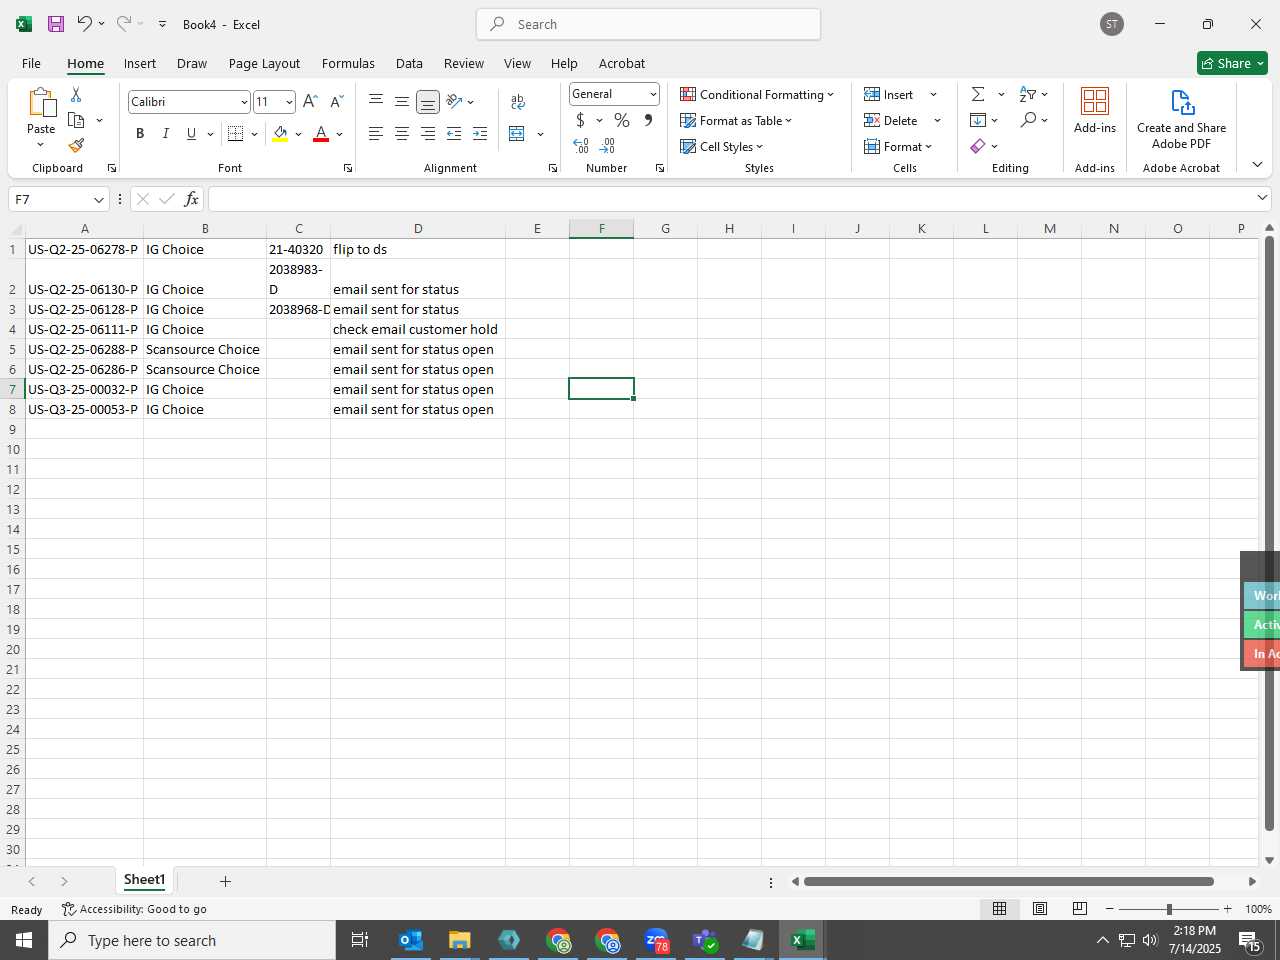Switch to the Page Layout tab
Viewport: 1280px width, 960px height.
pyautogui.click(x=264, y=63)
